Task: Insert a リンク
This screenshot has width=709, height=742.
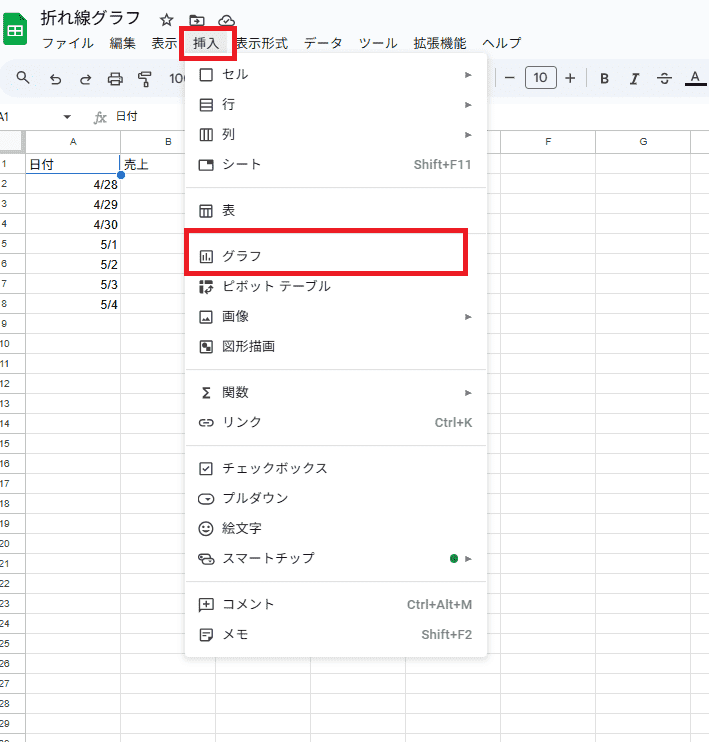Action: click(x=336, y=422)
